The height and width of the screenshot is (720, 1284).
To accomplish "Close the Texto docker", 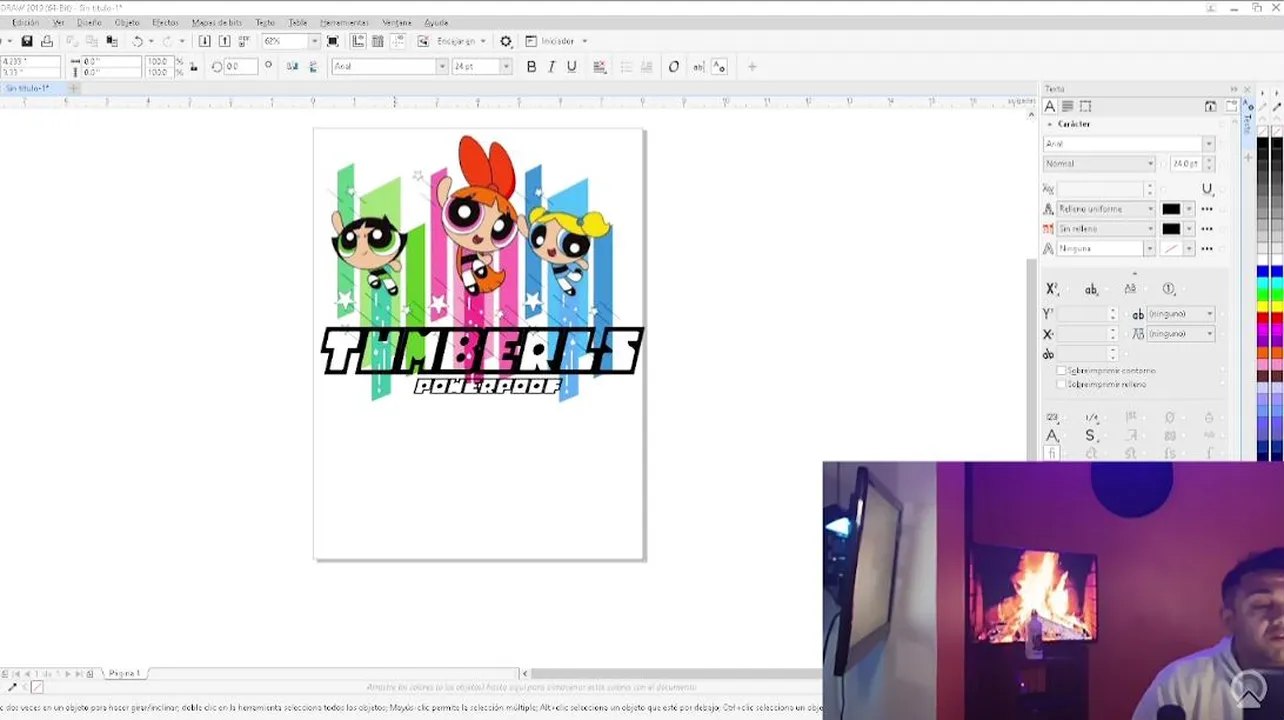I will point(1247,89).
